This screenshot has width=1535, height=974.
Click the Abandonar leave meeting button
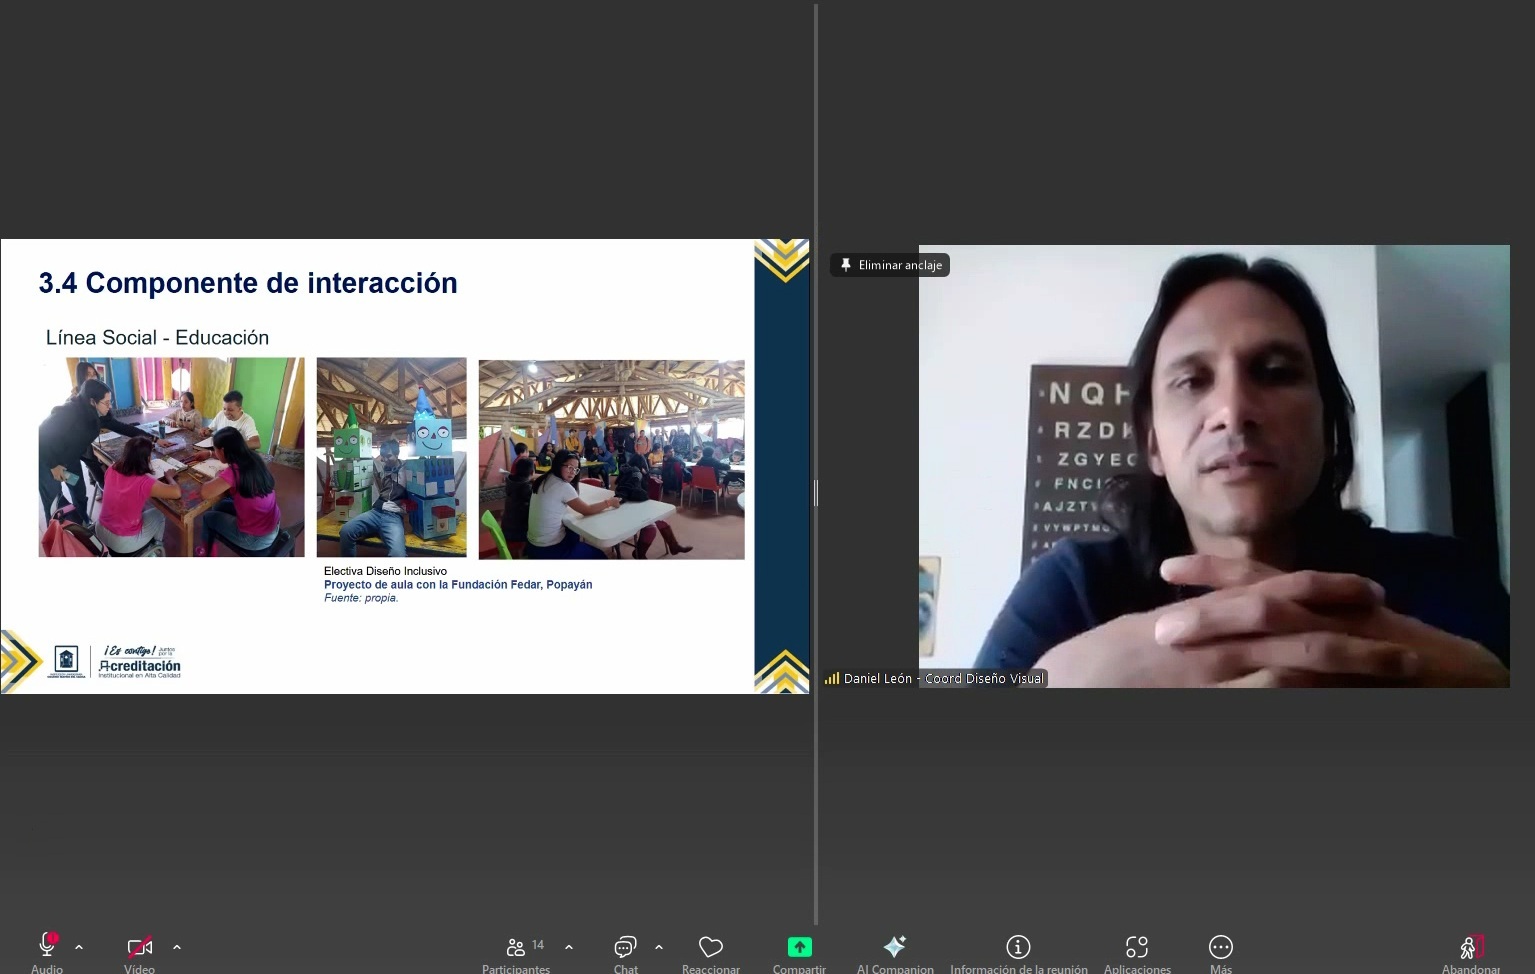click(x=1471, y=952)
